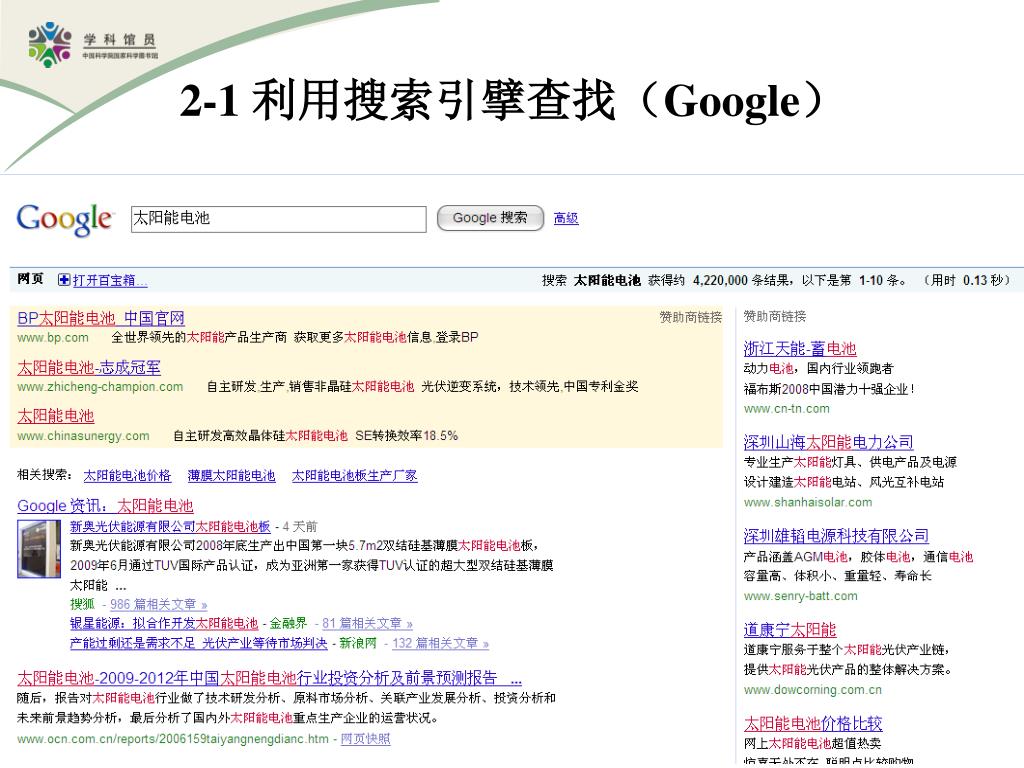Click the www.zhicheng-champion.com URL text
Screen dimensions: 1024x768
[x=100, y=387]
